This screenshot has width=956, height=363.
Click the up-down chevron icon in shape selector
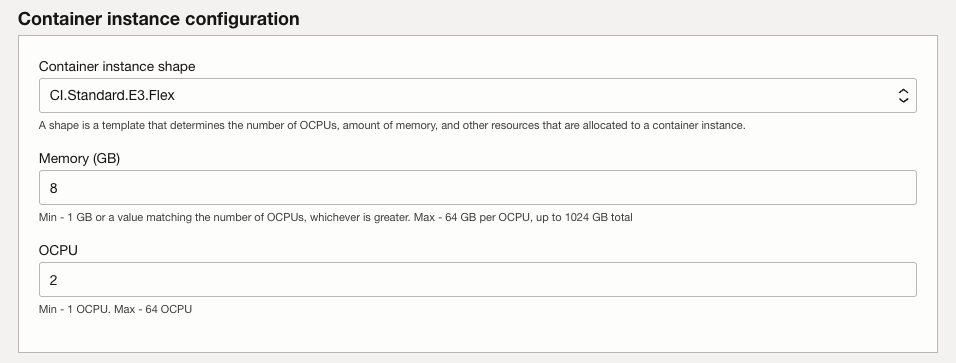[x=903, y=96]
